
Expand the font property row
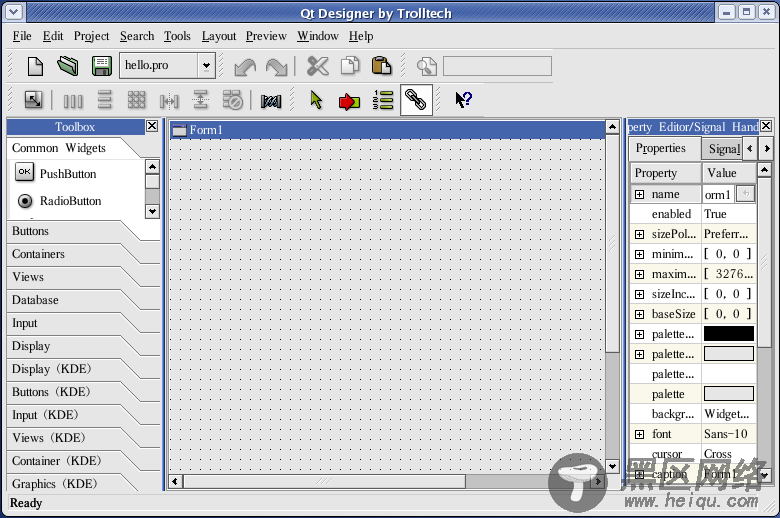640,434
